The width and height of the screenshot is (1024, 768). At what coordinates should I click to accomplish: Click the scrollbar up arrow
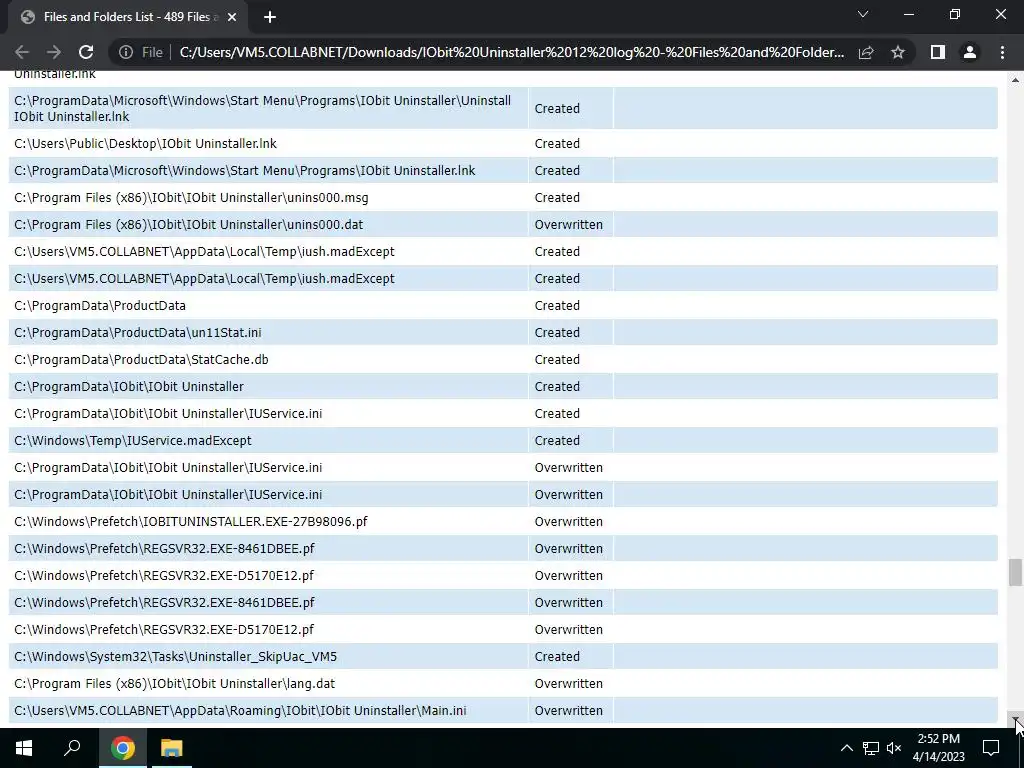coord(1015,80)
